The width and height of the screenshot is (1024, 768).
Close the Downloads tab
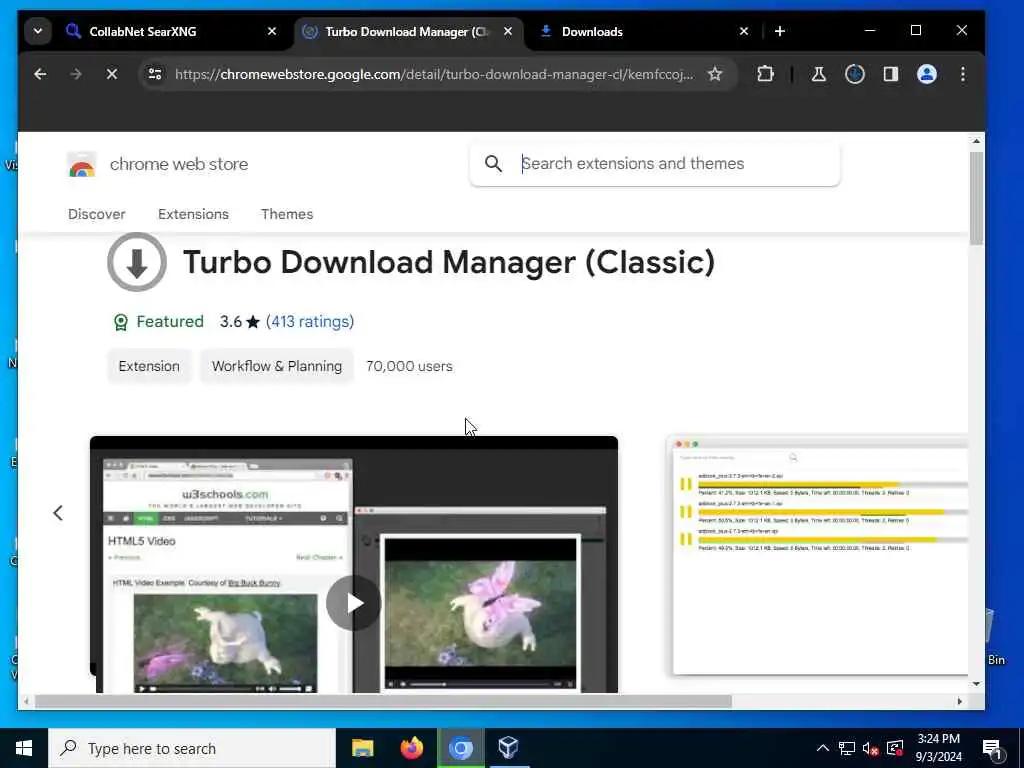[743, 31]
